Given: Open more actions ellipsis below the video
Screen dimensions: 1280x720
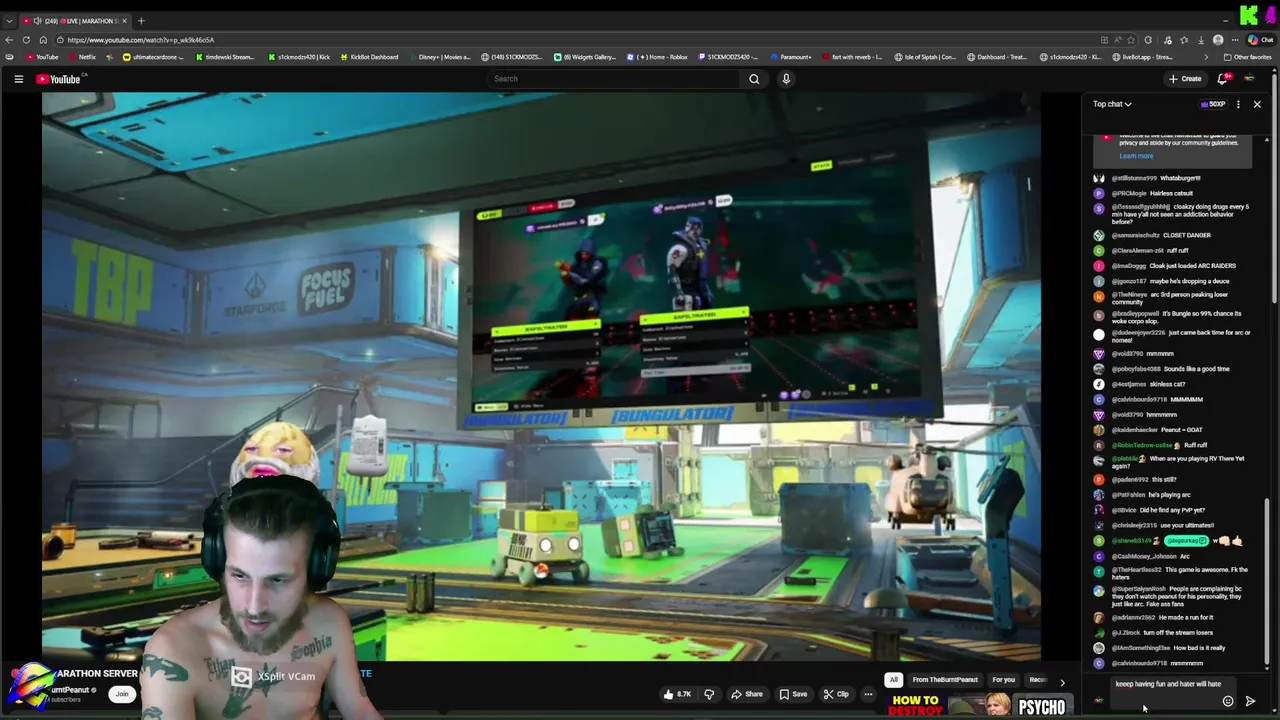Looking at the screenshot, I should (x=868, y=694).
